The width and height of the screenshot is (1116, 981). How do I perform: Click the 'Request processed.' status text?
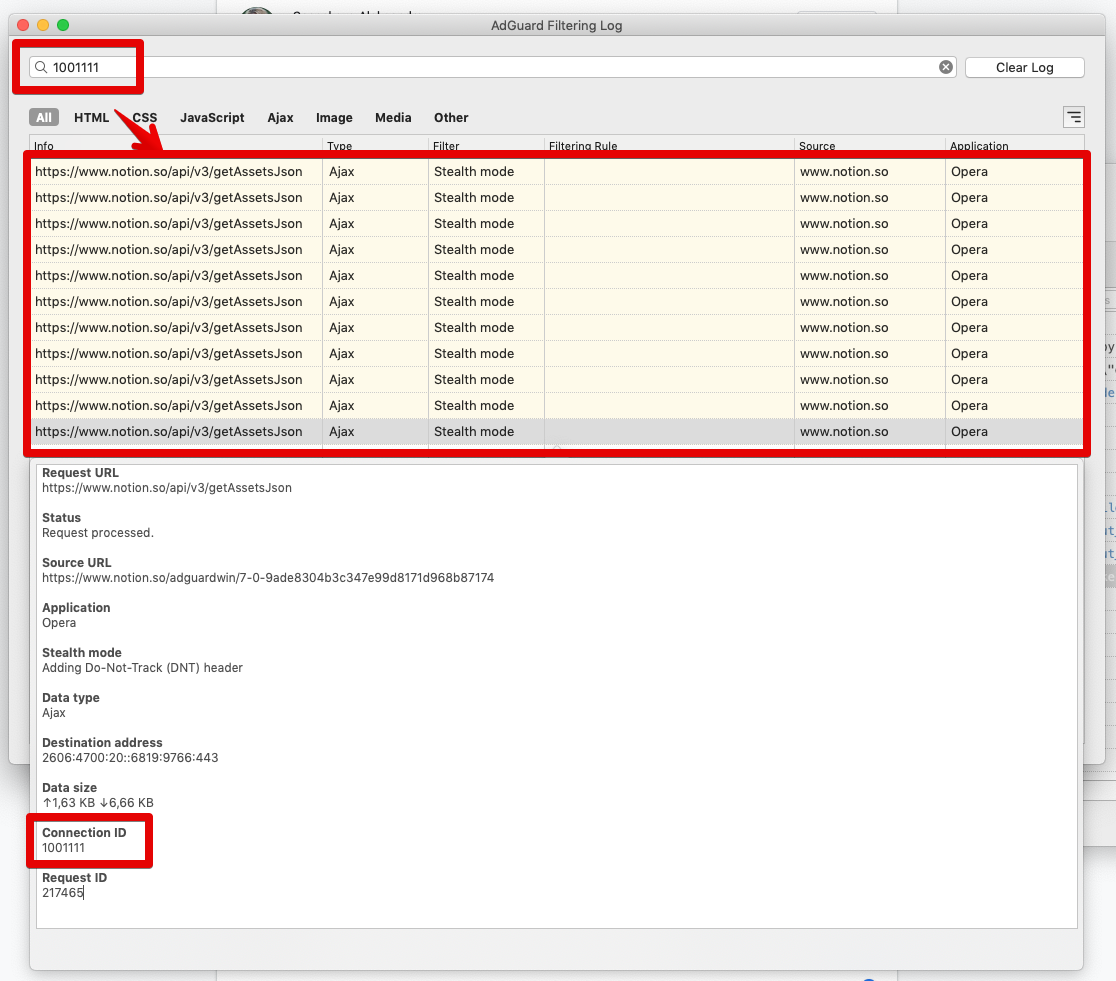[98, 533]
